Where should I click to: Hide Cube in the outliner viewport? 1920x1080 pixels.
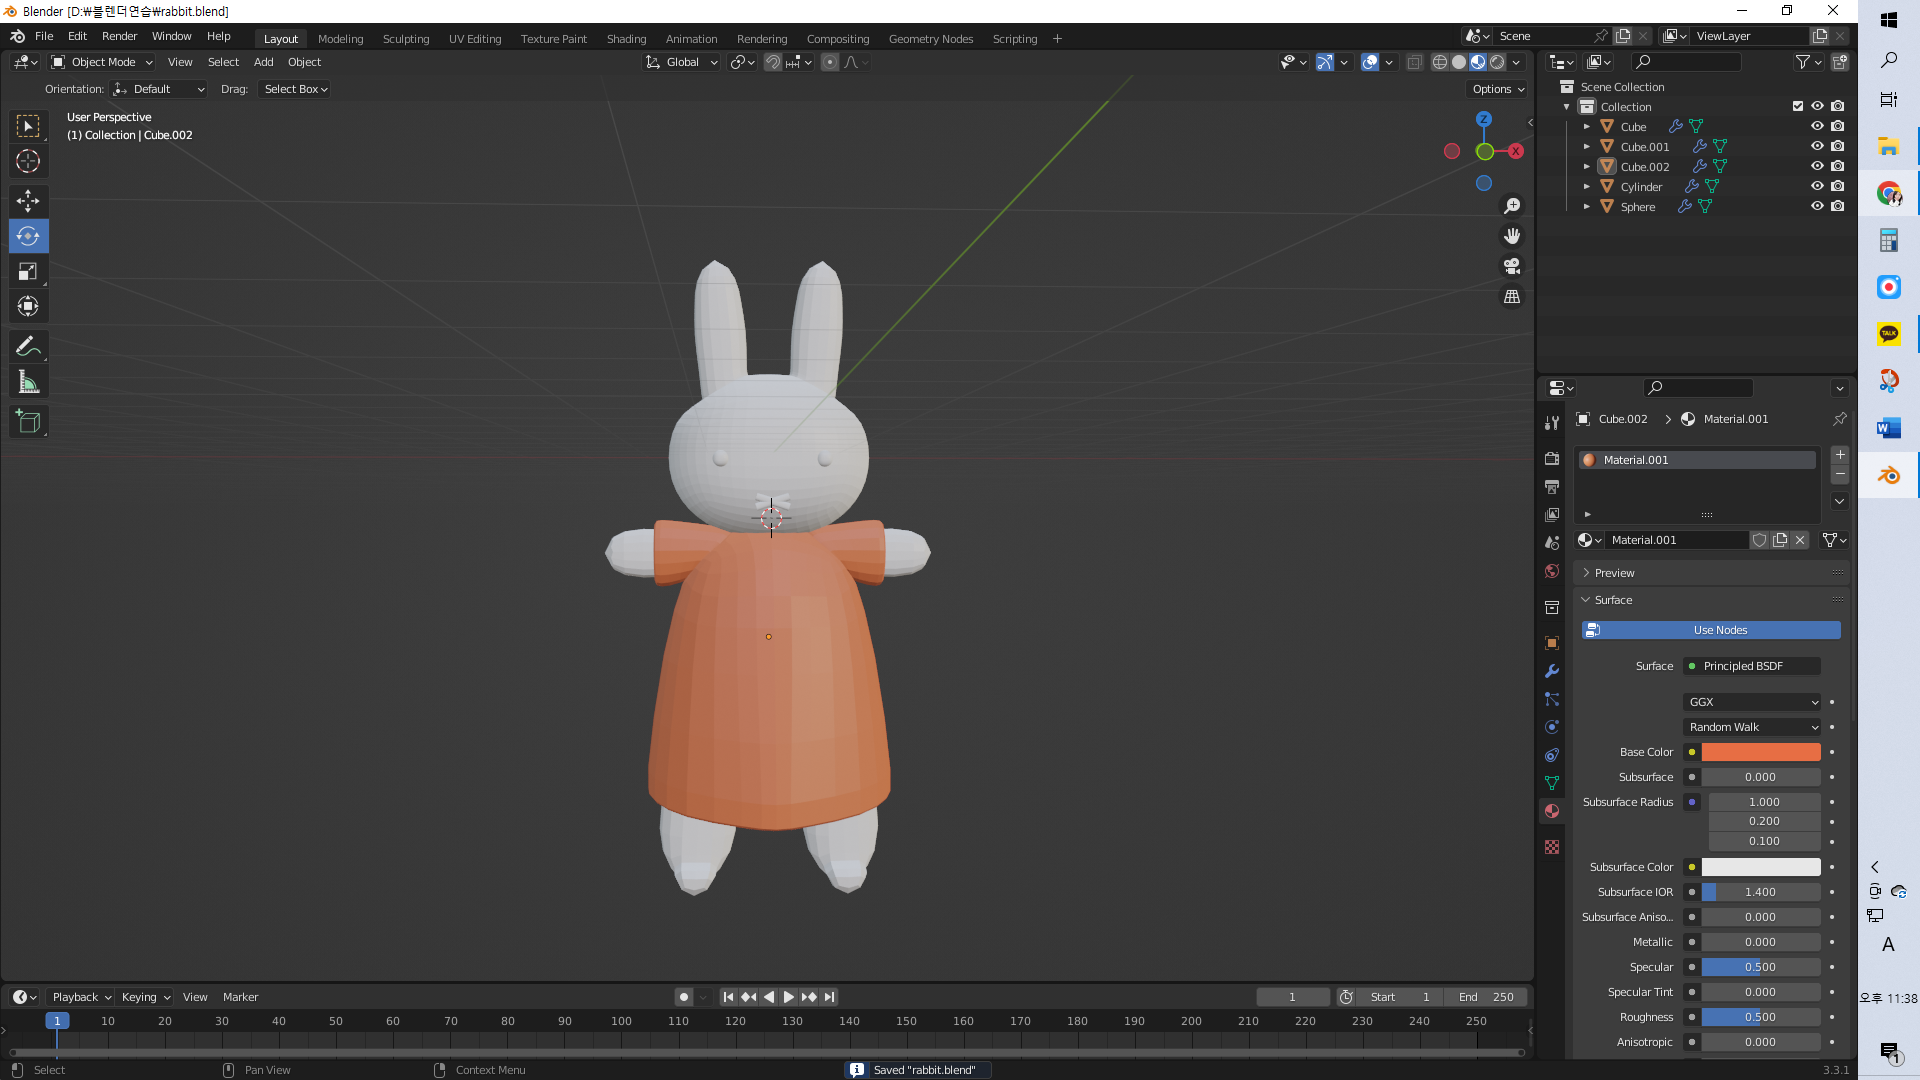pos(1817,126)
